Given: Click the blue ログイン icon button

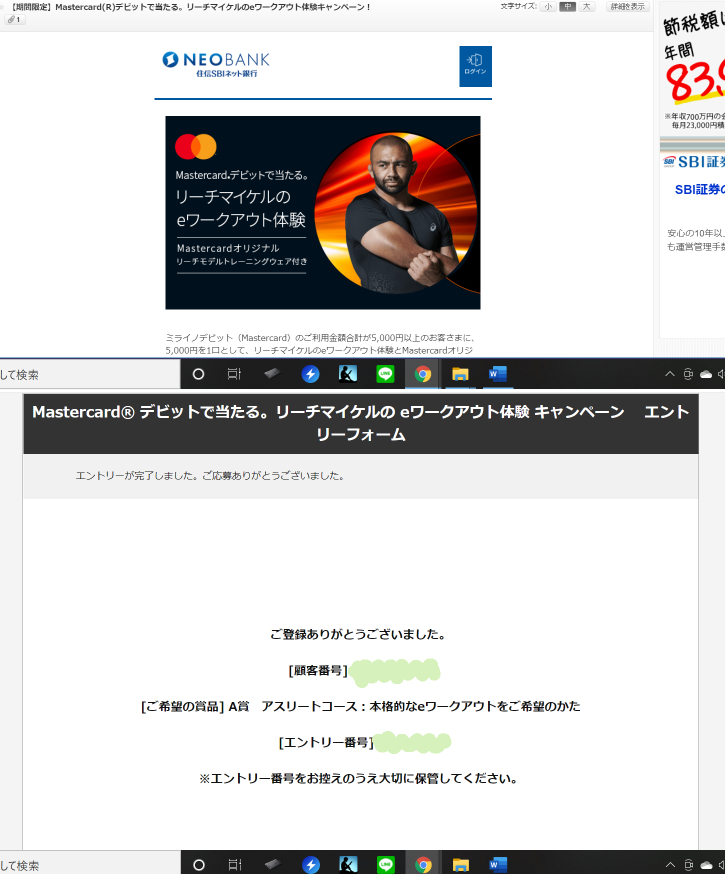Looking at the screenshot, I should [x=475, y=66].
